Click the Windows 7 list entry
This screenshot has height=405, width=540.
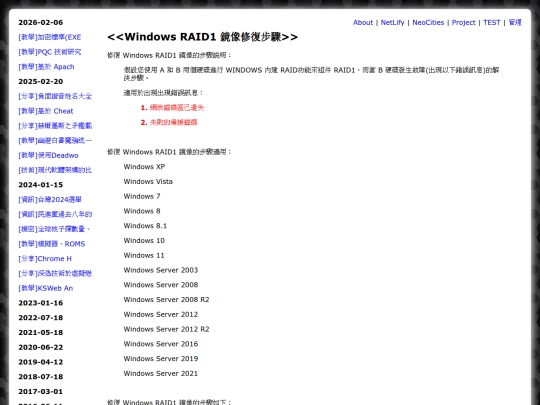coord(142,196)
